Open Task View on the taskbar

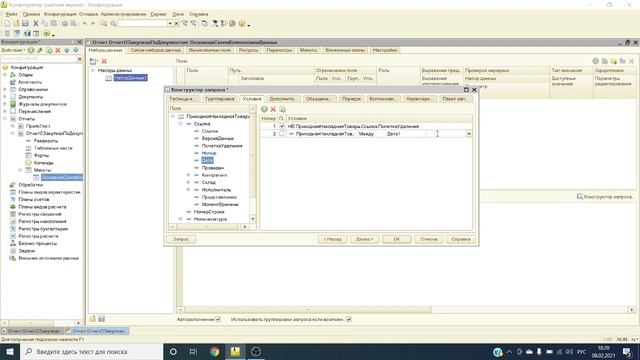tap(193, 351)
